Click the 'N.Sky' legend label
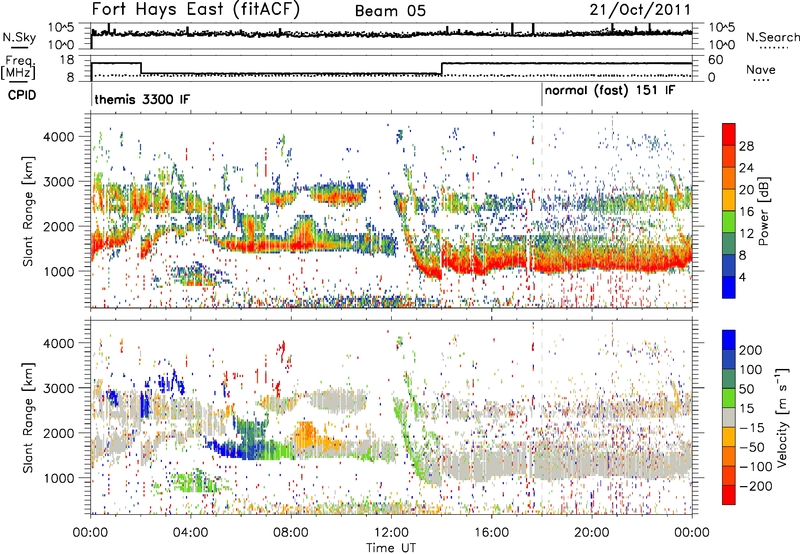The image size is (800, 554). [x=19, y=38]
